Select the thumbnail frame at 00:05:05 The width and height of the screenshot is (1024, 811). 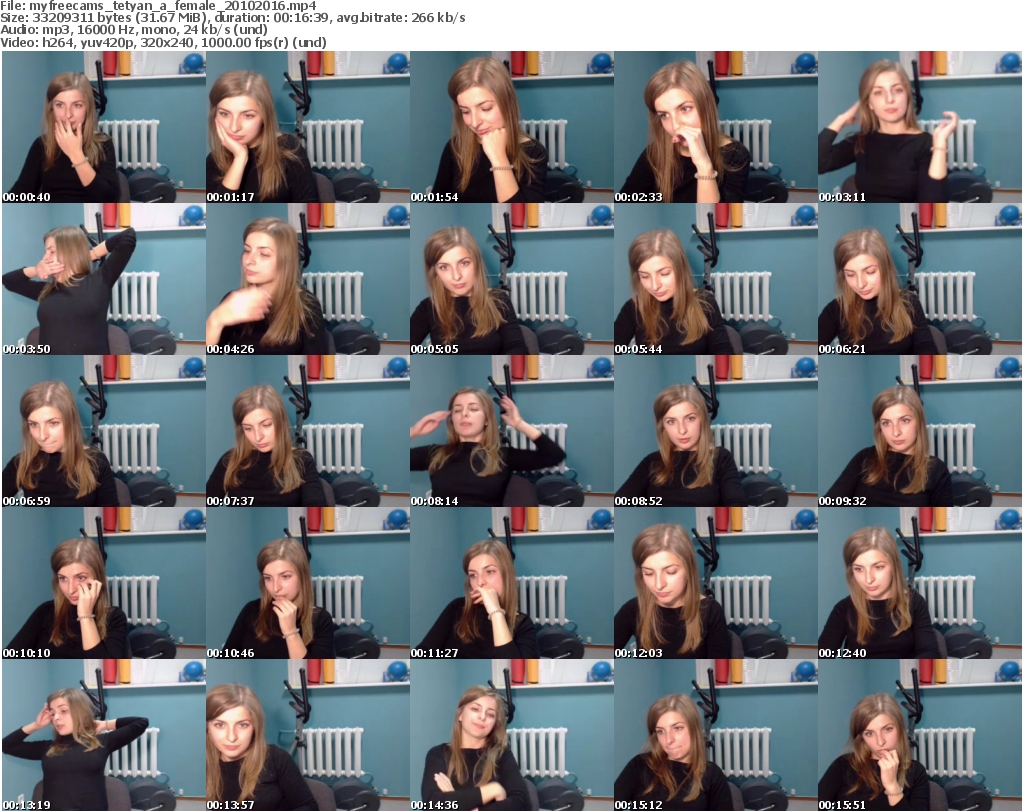click(x=512, y=279)
